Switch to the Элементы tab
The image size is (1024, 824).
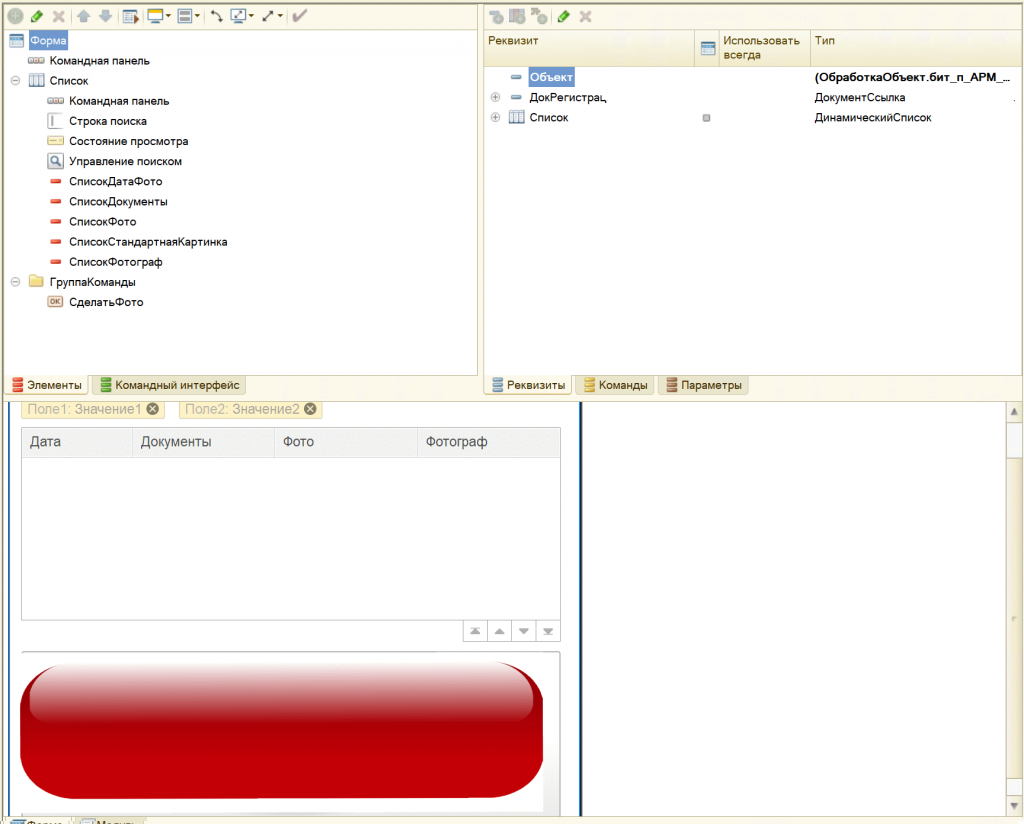pos(48,385)
